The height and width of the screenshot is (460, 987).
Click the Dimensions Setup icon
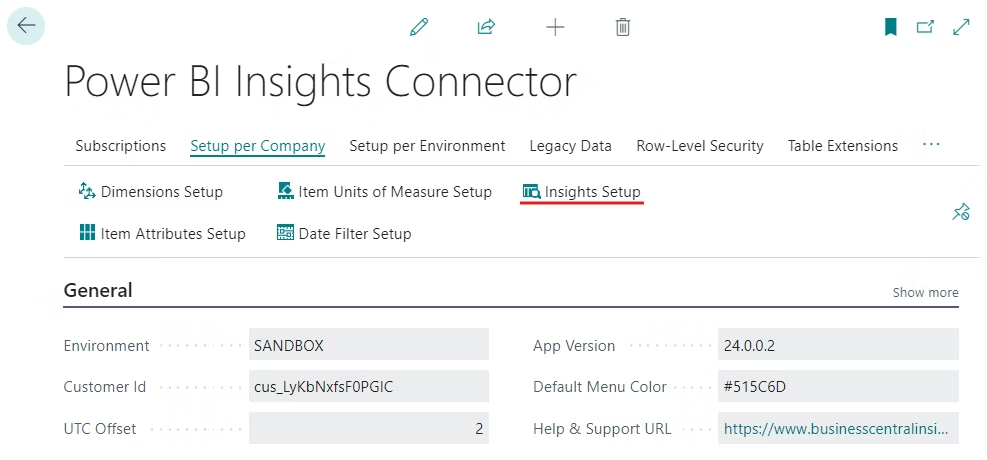point(87,191)
